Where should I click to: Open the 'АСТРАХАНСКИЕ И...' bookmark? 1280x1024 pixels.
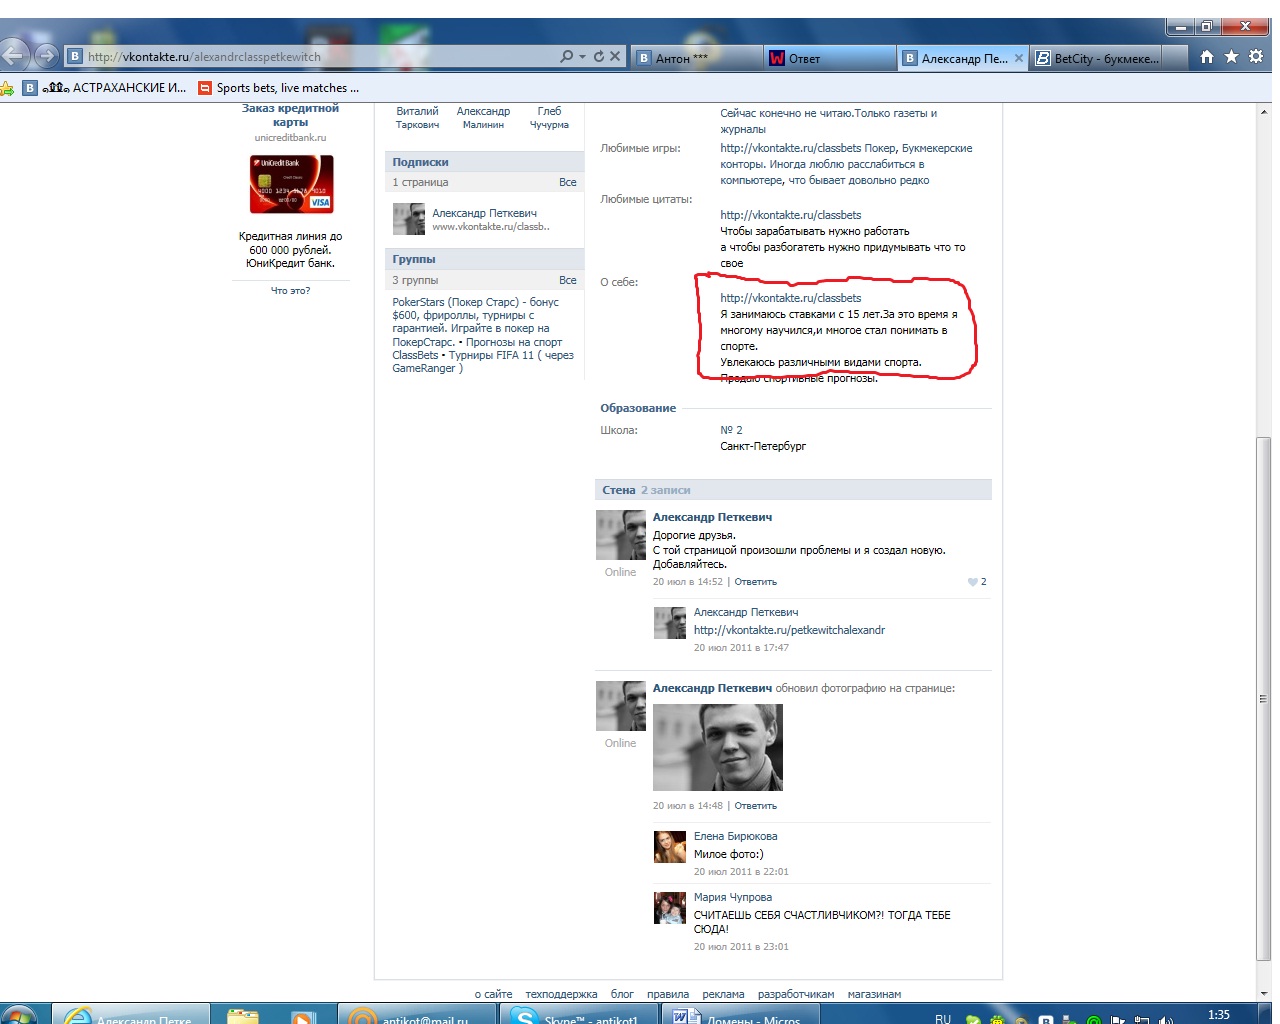(105, 88)
